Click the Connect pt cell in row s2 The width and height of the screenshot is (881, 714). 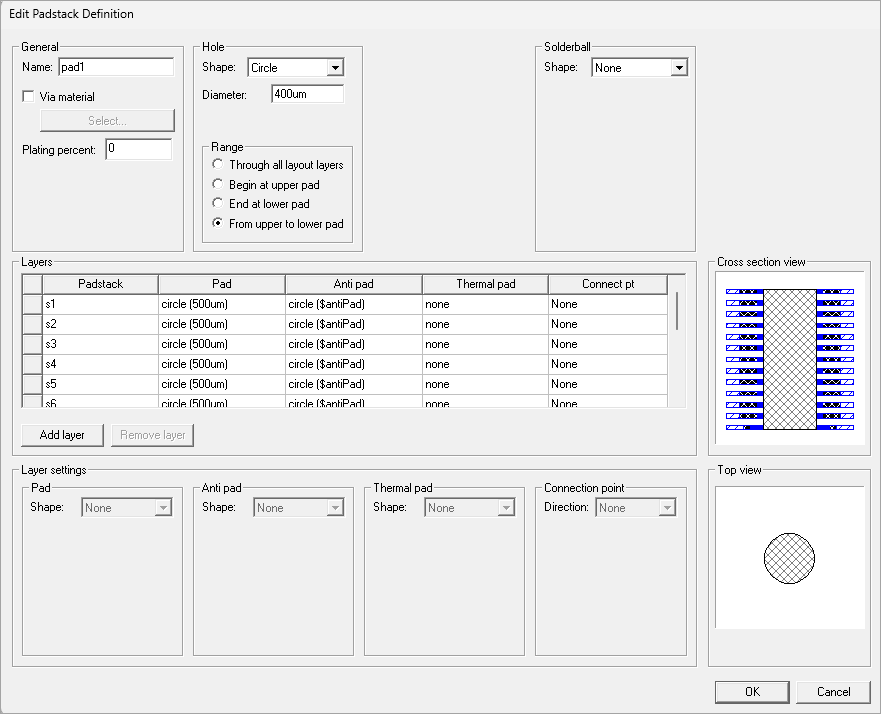608,324
